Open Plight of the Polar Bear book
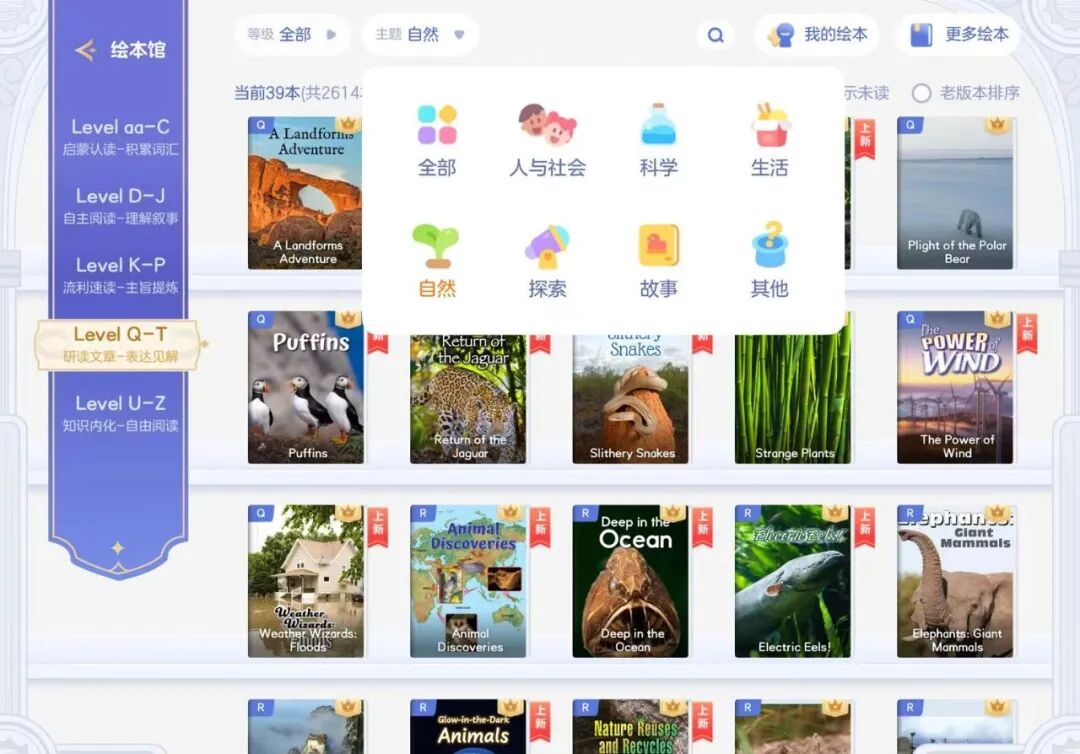 click(955, 193)
